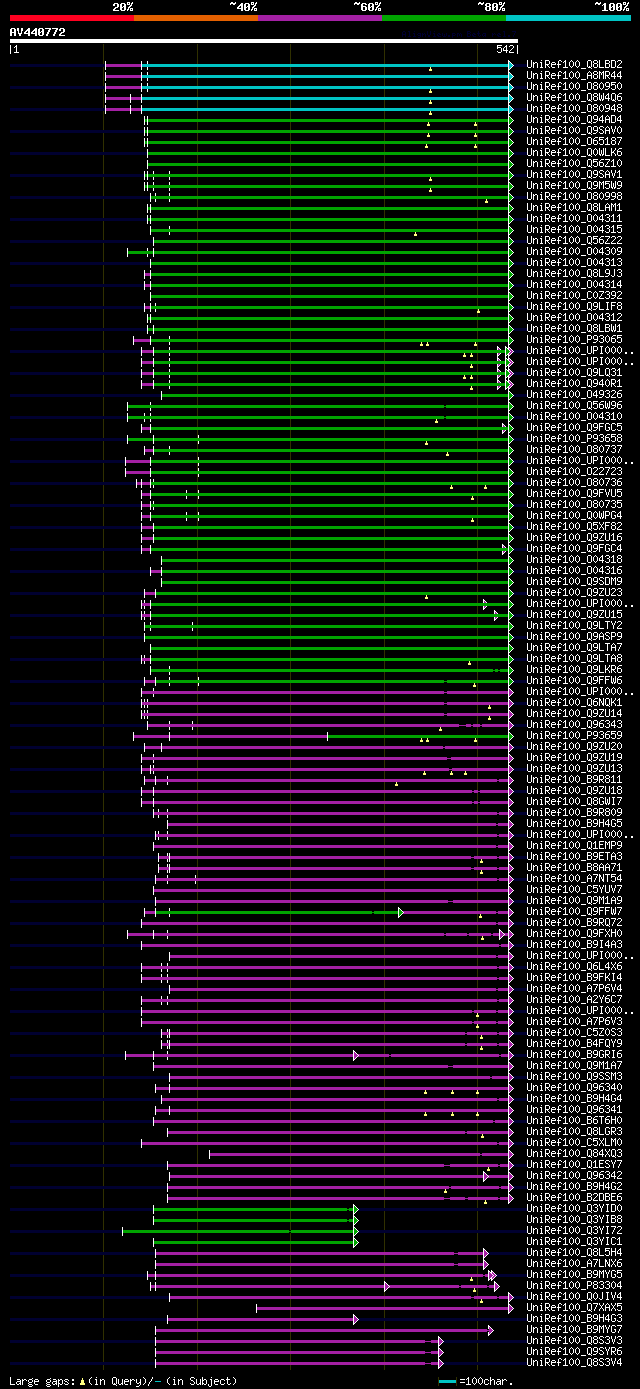The height and width of the screenshot is (1389, 640).
Task: Click label UniRef100_Q8GWI7
Action: click(x=574, y=802)
